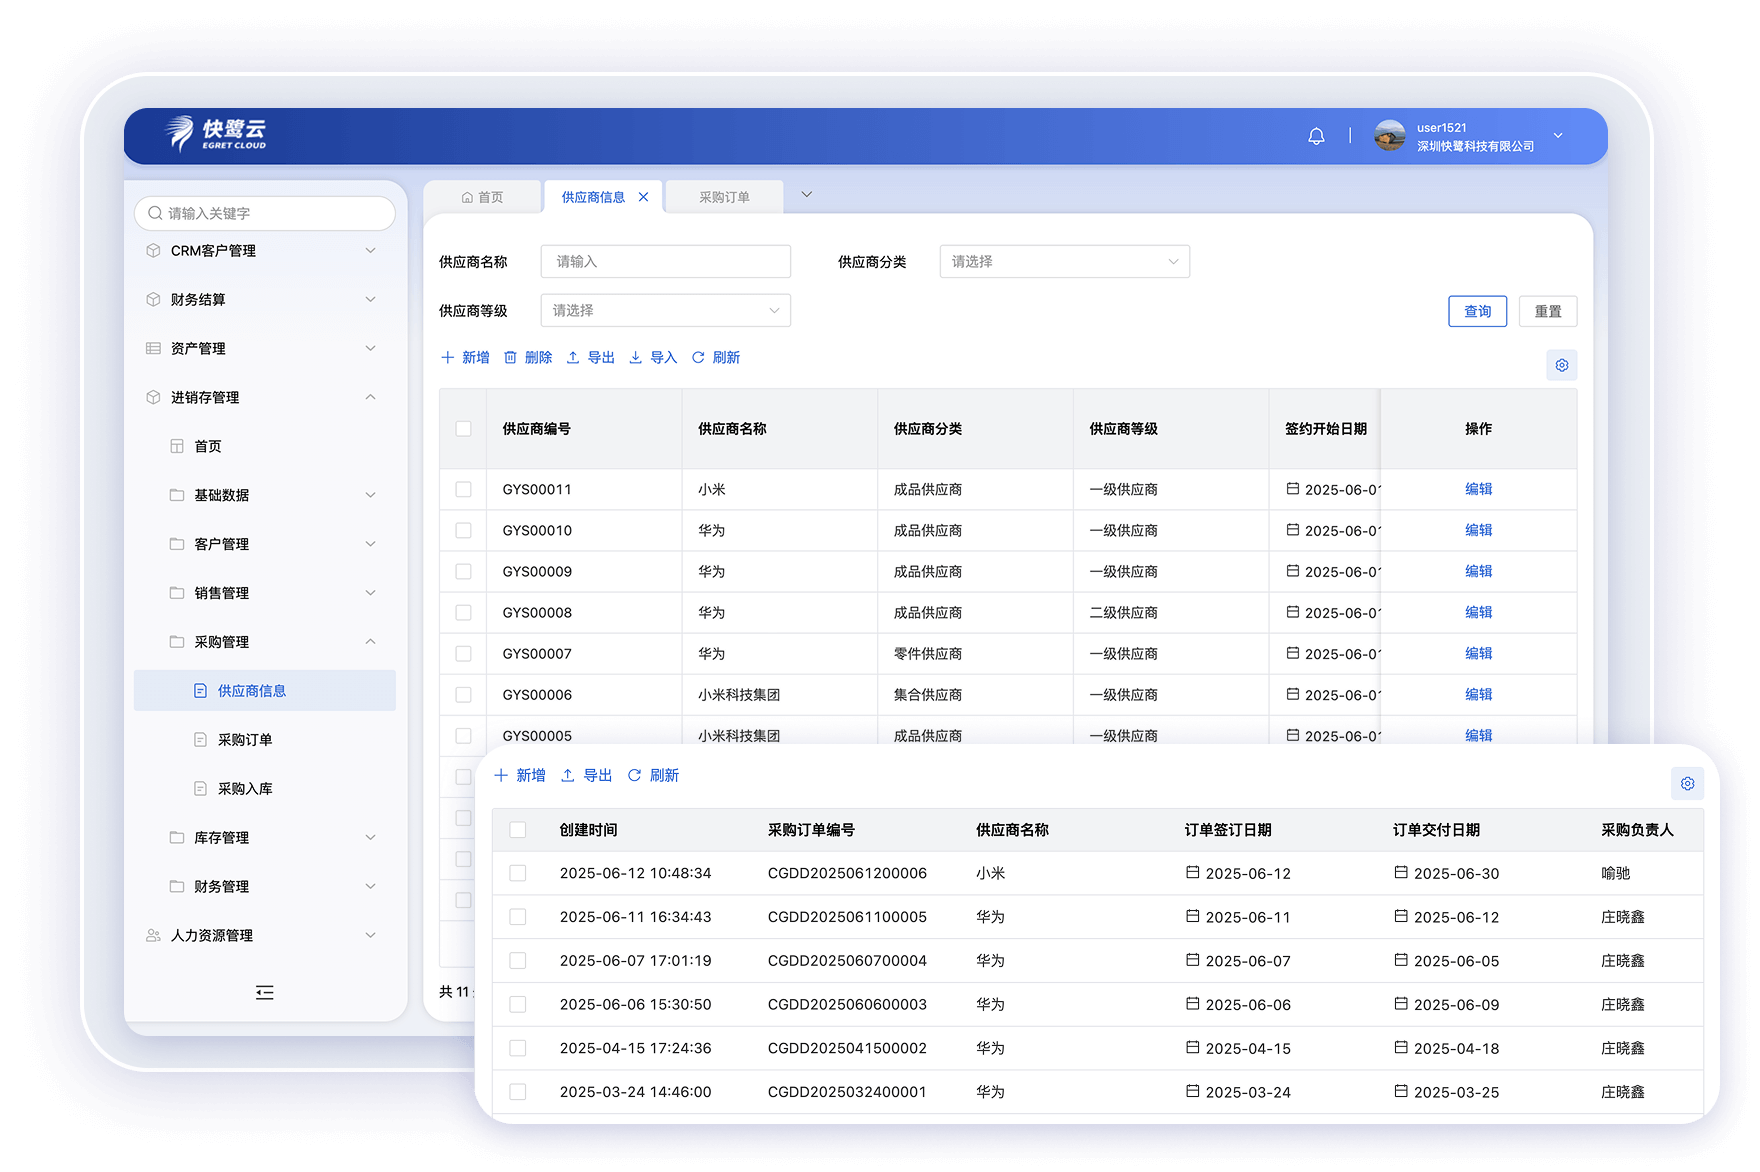Click 编辑 link for supplier GYS00008
1760x1172 pixels.
[x=1478, y=612]
